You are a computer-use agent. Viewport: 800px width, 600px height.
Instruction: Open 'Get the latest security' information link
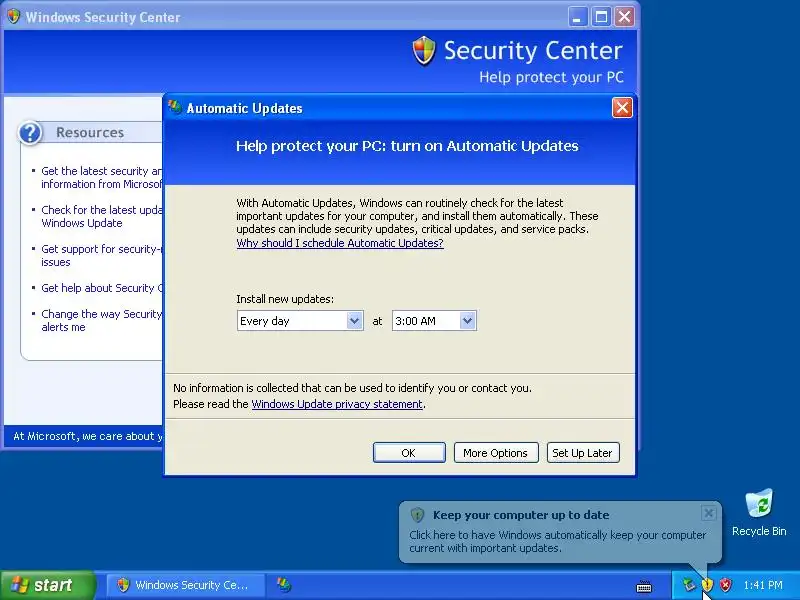tap(101, 178)
